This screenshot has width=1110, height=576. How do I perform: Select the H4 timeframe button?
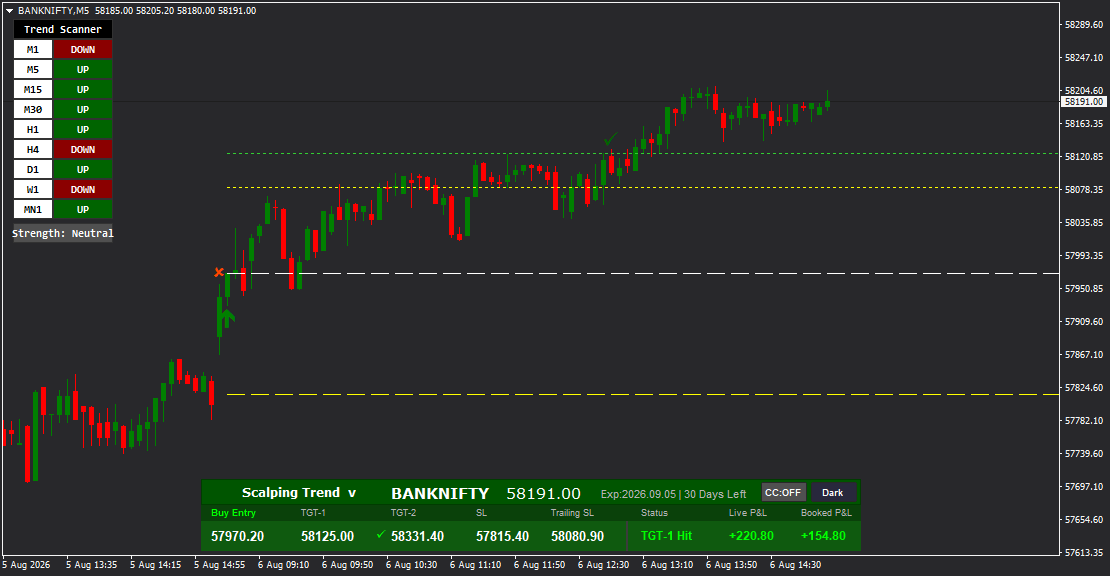pyautogui.click(x=33, y=149)
